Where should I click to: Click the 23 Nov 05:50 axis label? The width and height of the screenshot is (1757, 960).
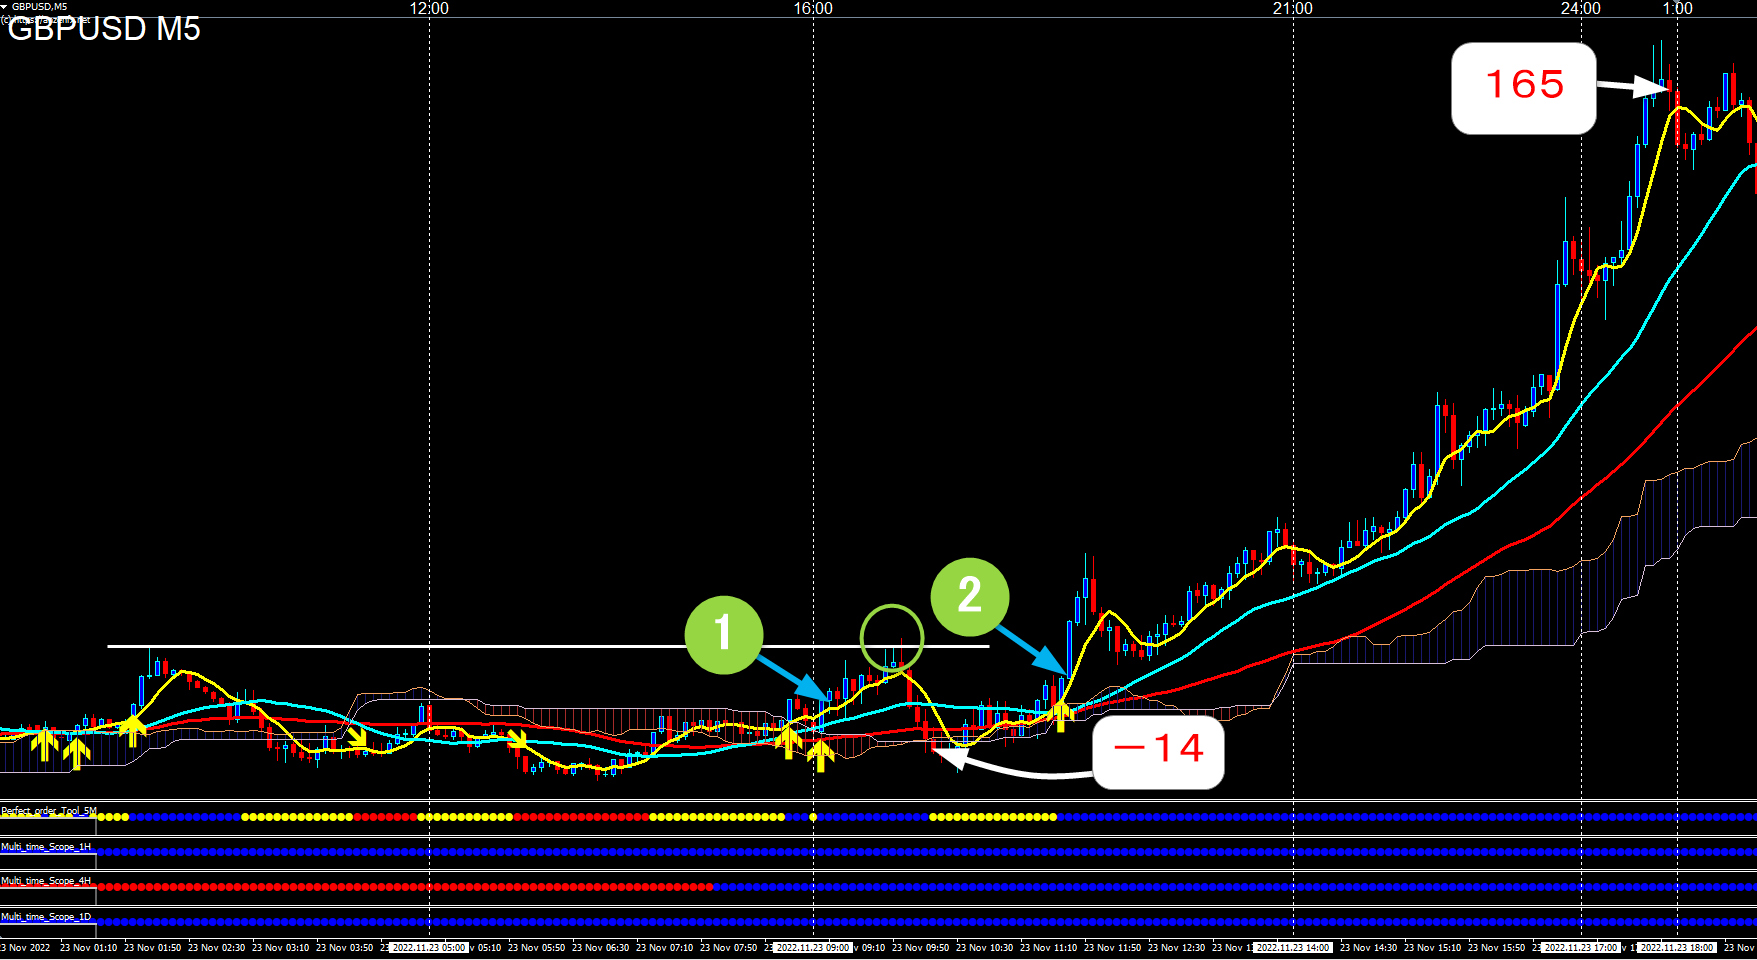[536, 947]
